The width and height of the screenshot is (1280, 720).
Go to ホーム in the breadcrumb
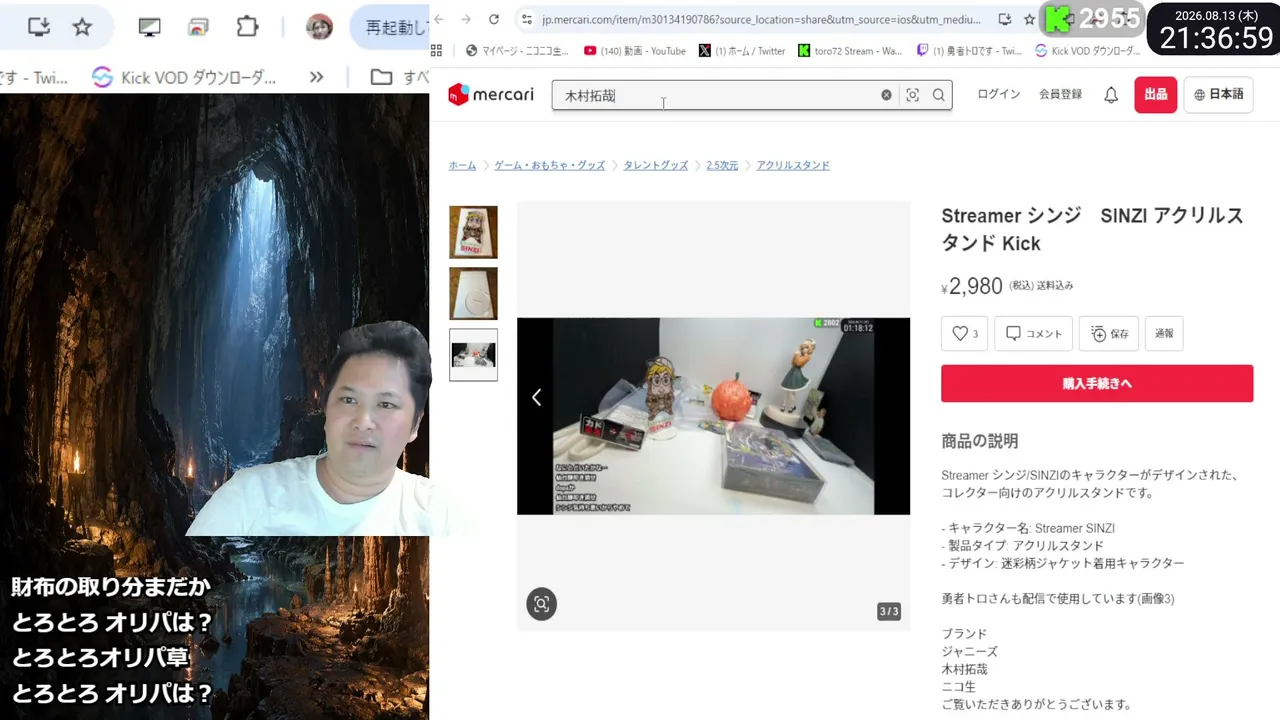[462, 165]
